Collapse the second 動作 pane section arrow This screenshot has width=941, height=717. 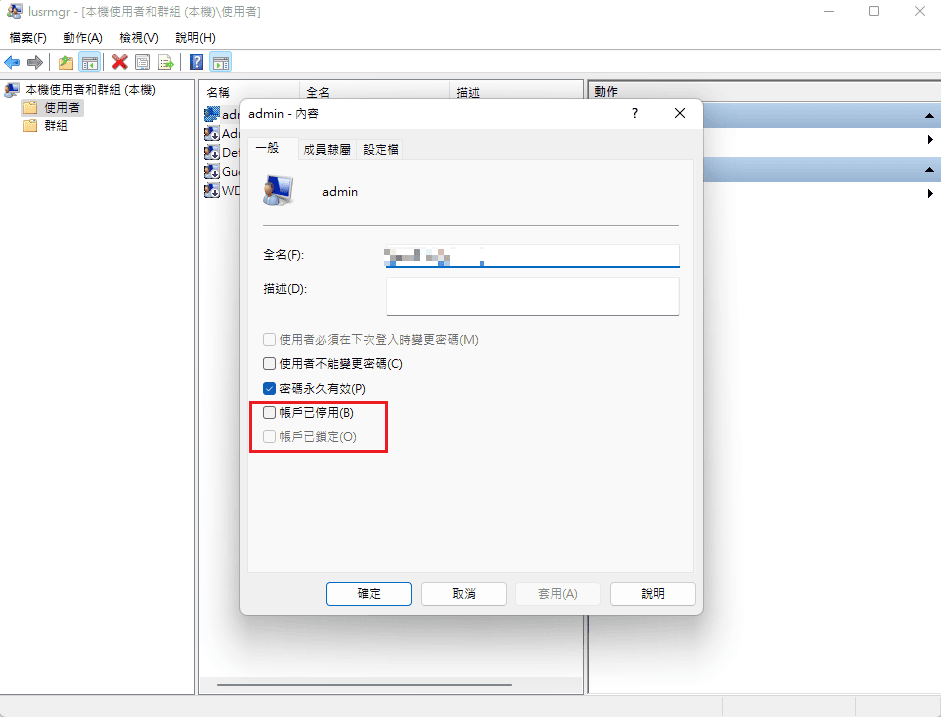929,170
